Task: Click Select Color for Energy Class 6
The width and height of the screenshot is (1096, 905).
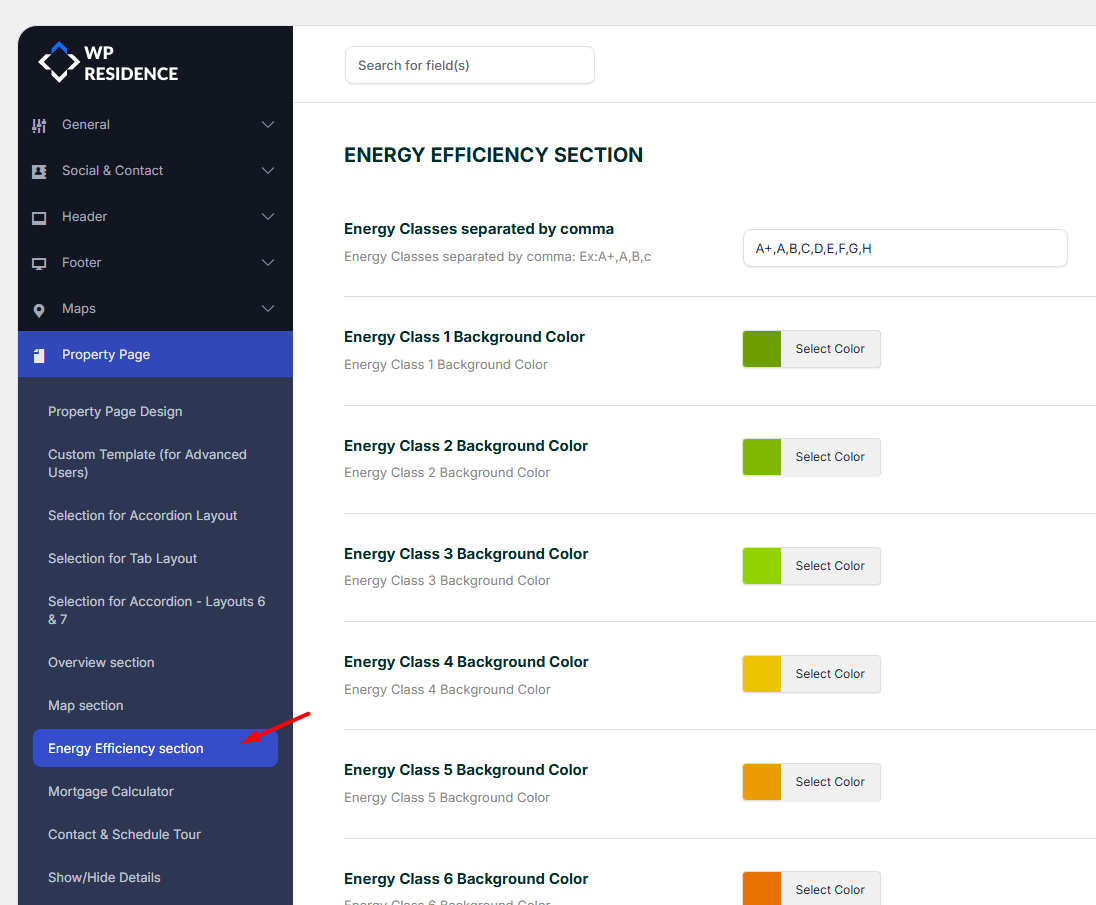Action: click(830, 889)
